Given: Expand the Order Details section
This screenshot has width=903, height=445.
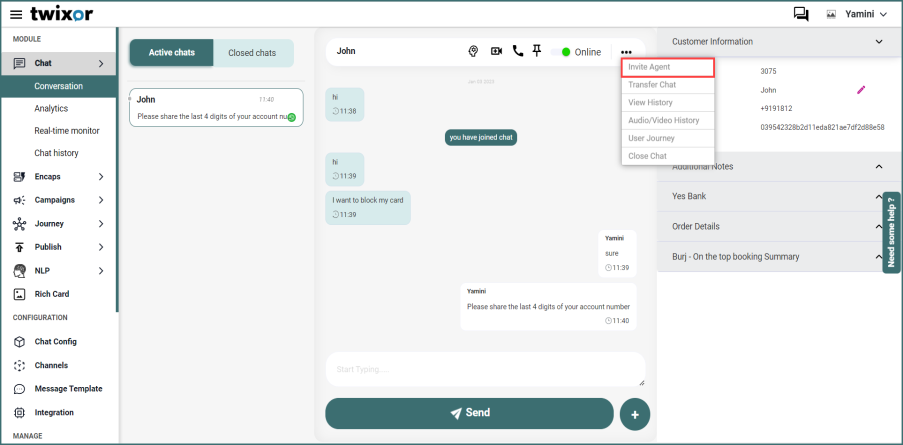Looking at the screenshot, I should click(x=879, y=227).
